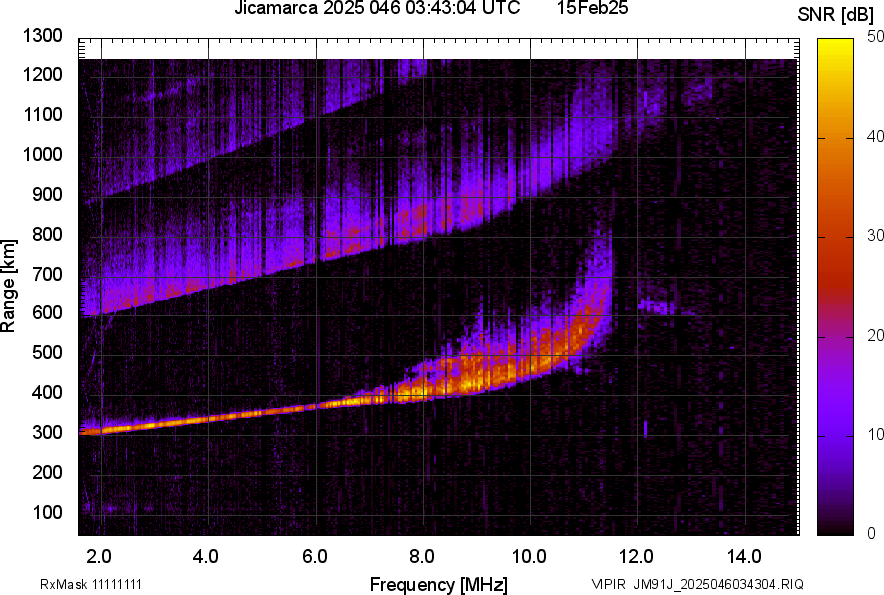The width and height of the screenshot is (884, 595).
Task: Click range tick label '1000'
Action: point(42,154)
